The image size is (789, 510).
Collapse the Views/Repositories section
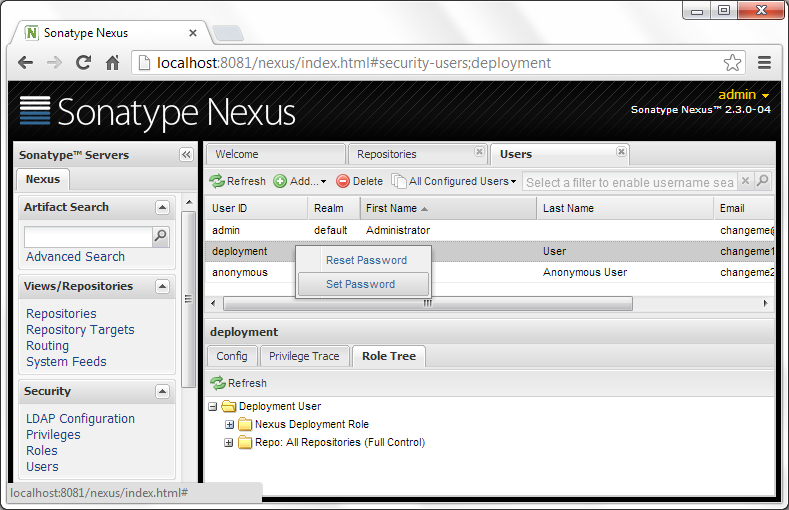pos(163,287)
